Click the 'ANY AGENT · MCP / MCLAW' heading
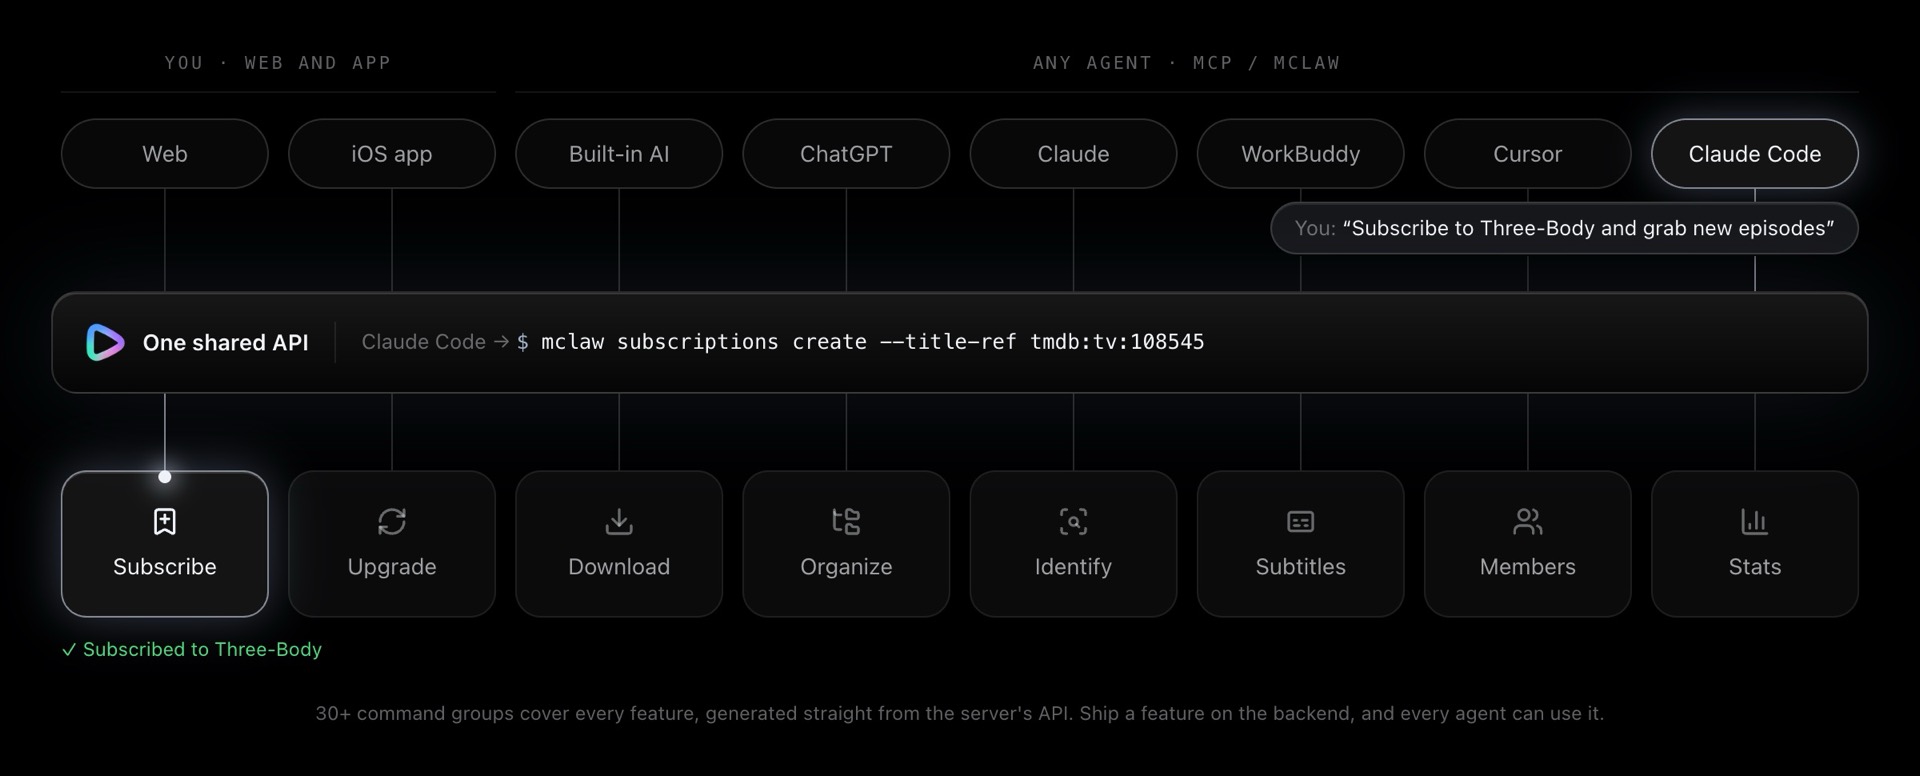The image size is (1920, 776). click(x=1186, y=63)
